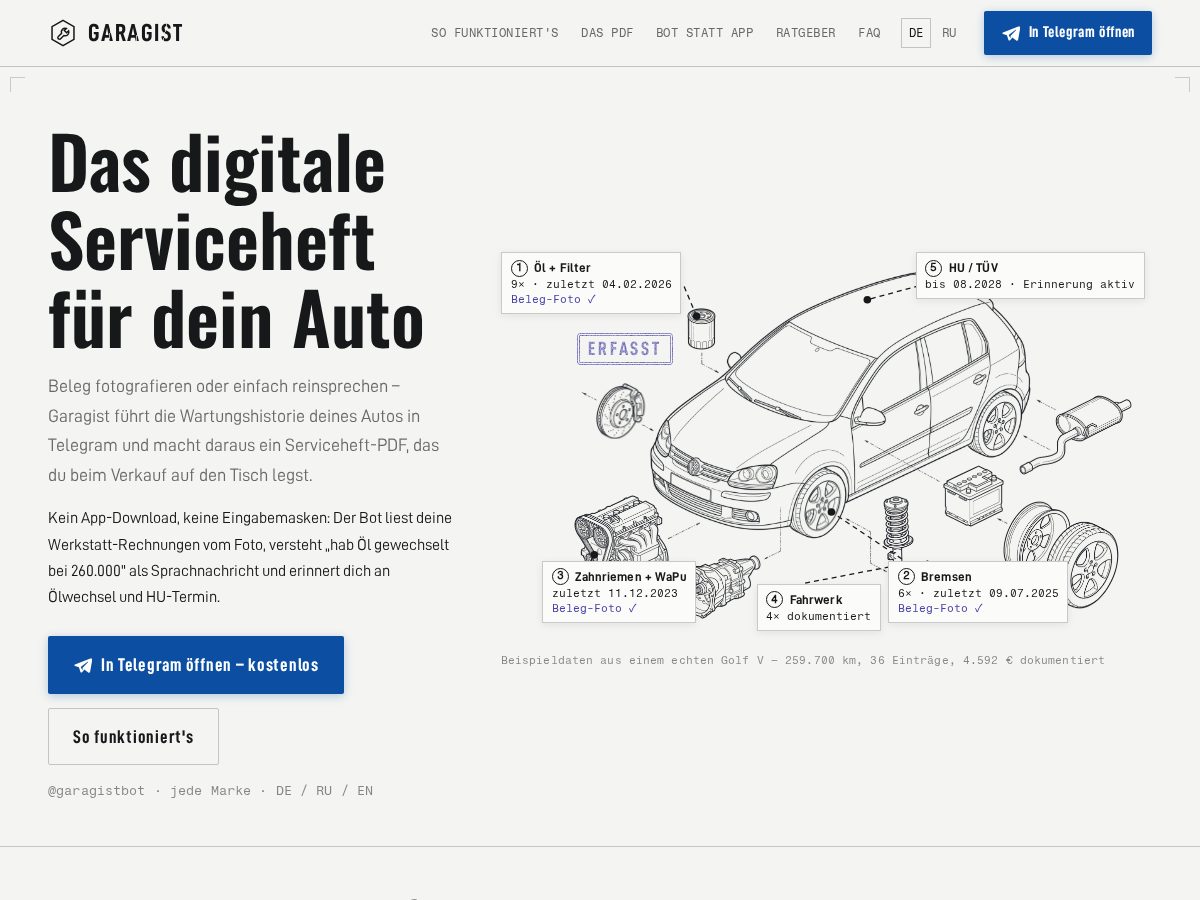Image resolution: width=1200 pixels, height=900 pixels.
Task: Click header In Telegram öffnen button
Action: pos(1068,33)
